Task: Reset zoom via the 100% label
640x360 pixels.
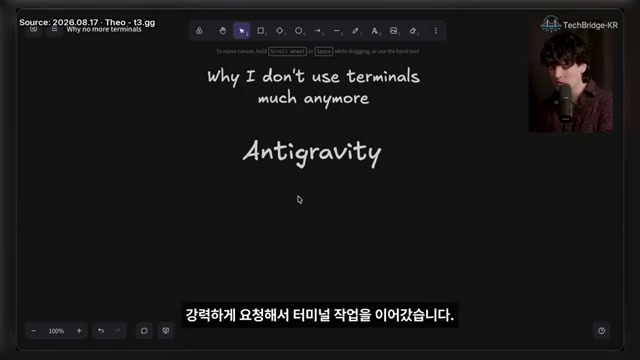Action: click(56, 331)
